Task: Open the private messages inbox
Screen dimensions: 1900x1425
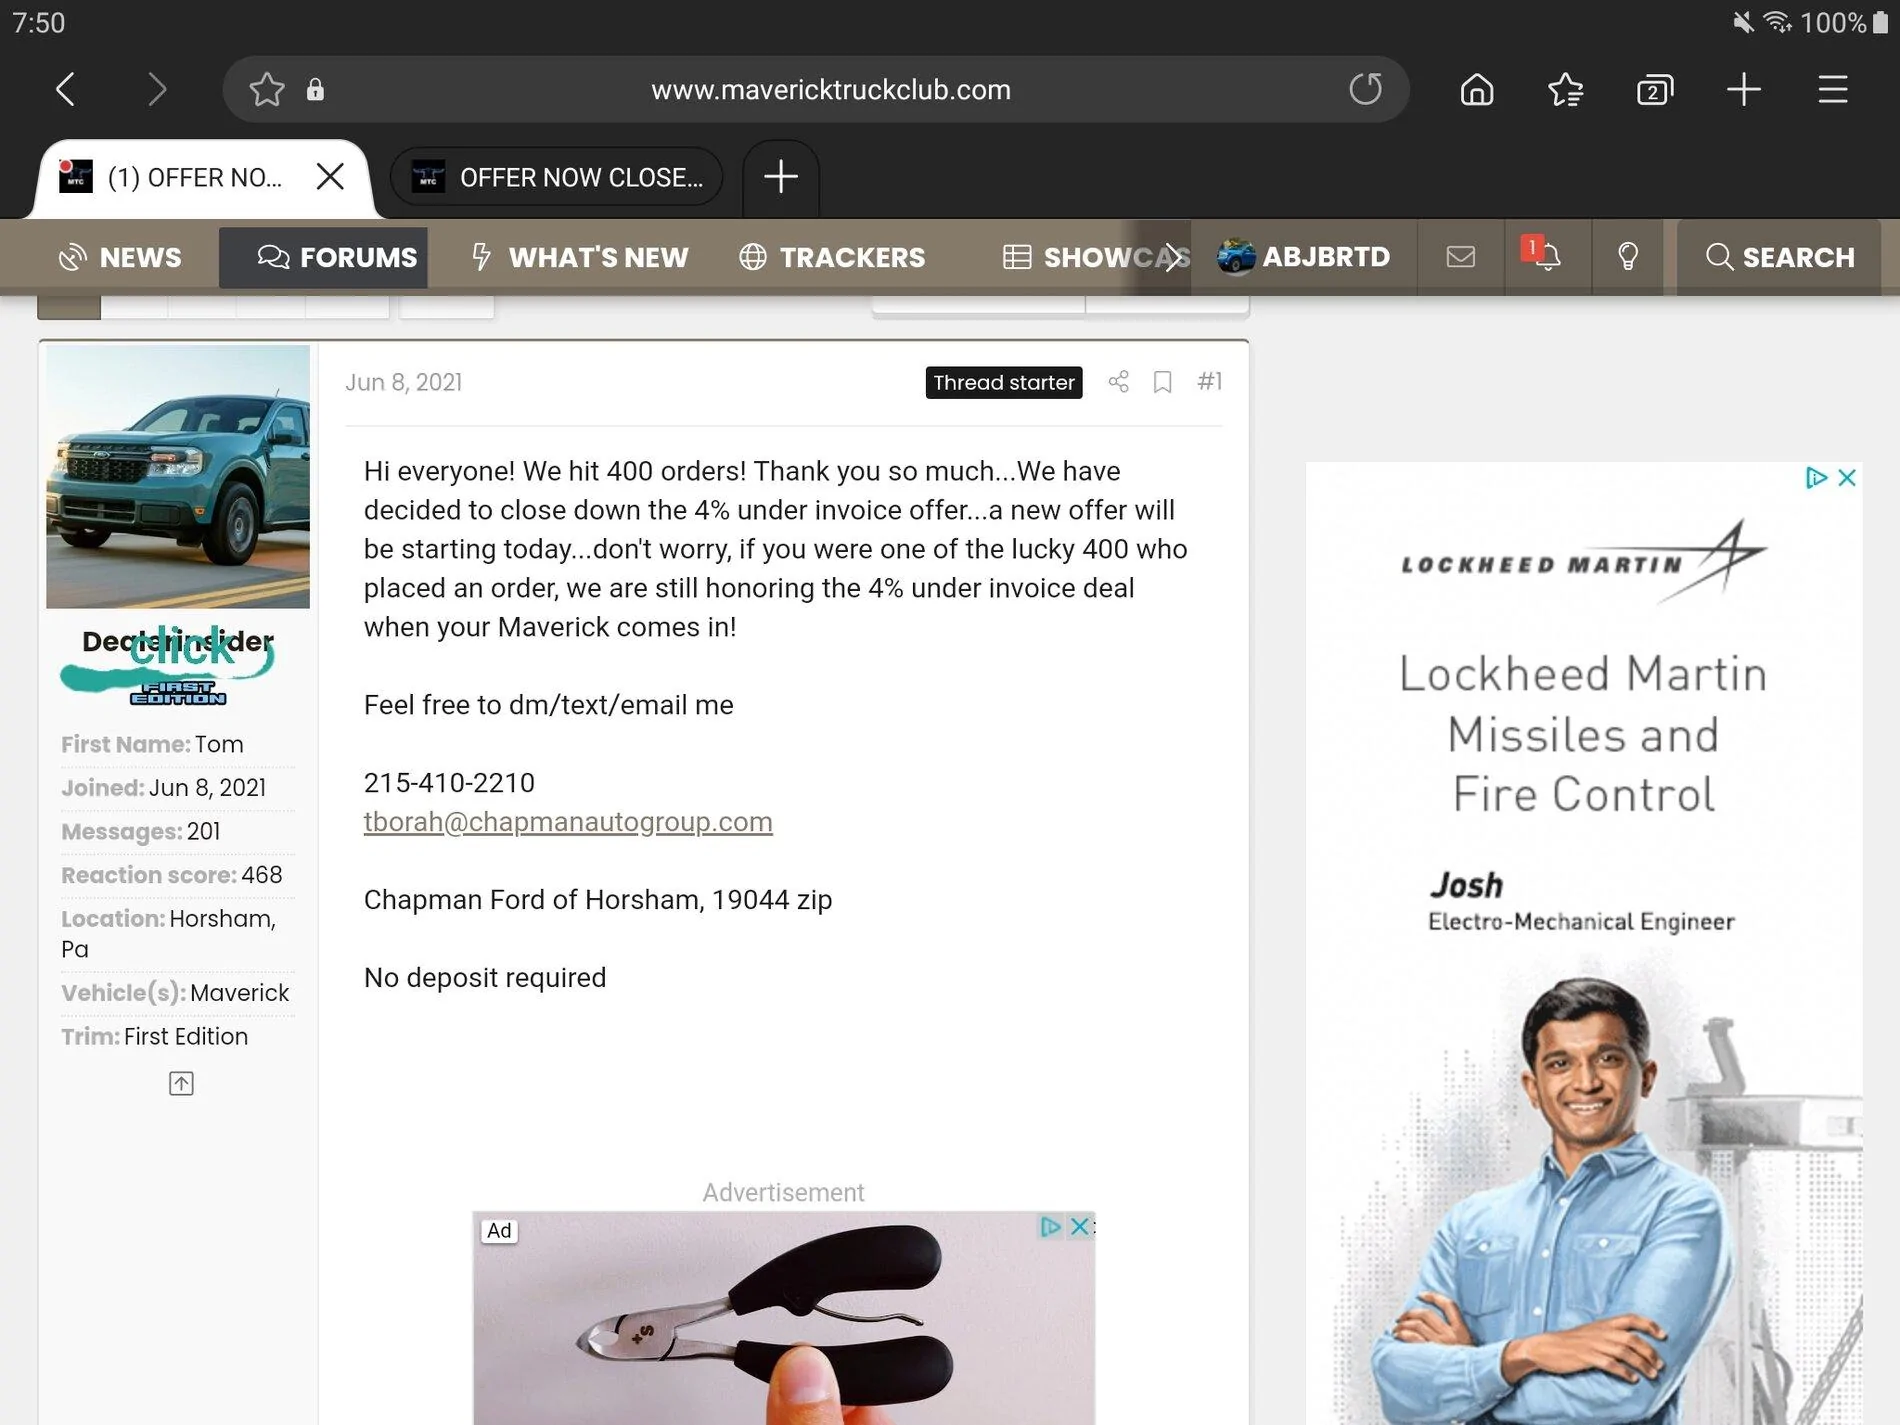Action: (1460, 257)
